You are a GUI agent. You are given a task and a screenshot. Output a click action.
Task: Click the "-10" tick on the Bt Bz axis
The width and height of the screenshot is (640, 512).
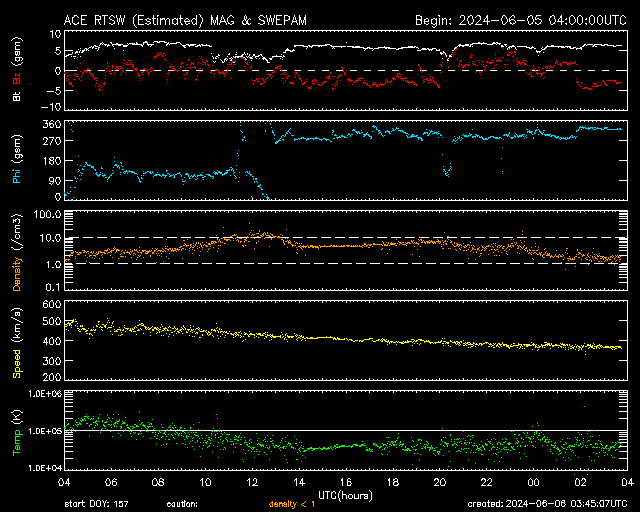[51, 107]
